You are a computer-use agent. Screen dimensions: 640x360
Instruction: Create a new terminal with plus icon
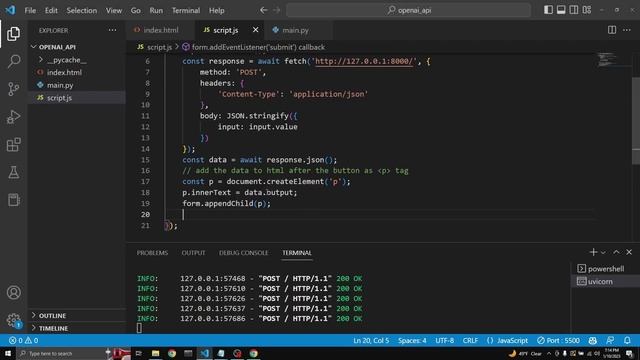coord(593,252)
